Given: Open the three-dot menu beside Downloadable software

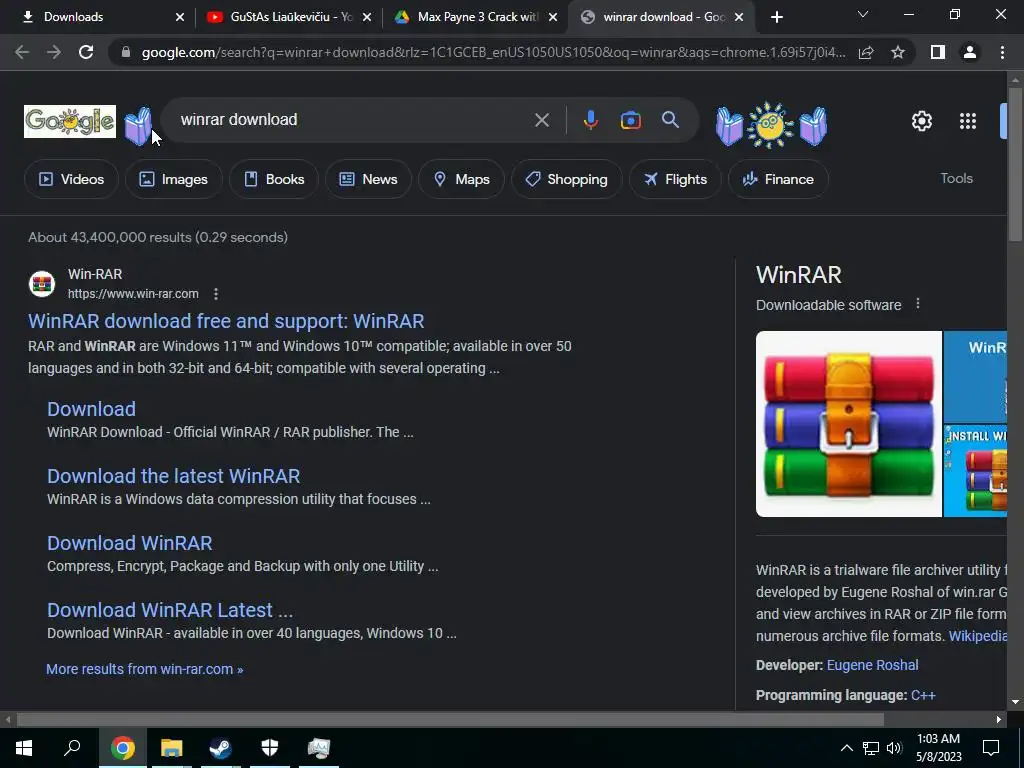Looking at the screenshot, I should (x=918, y=304).
